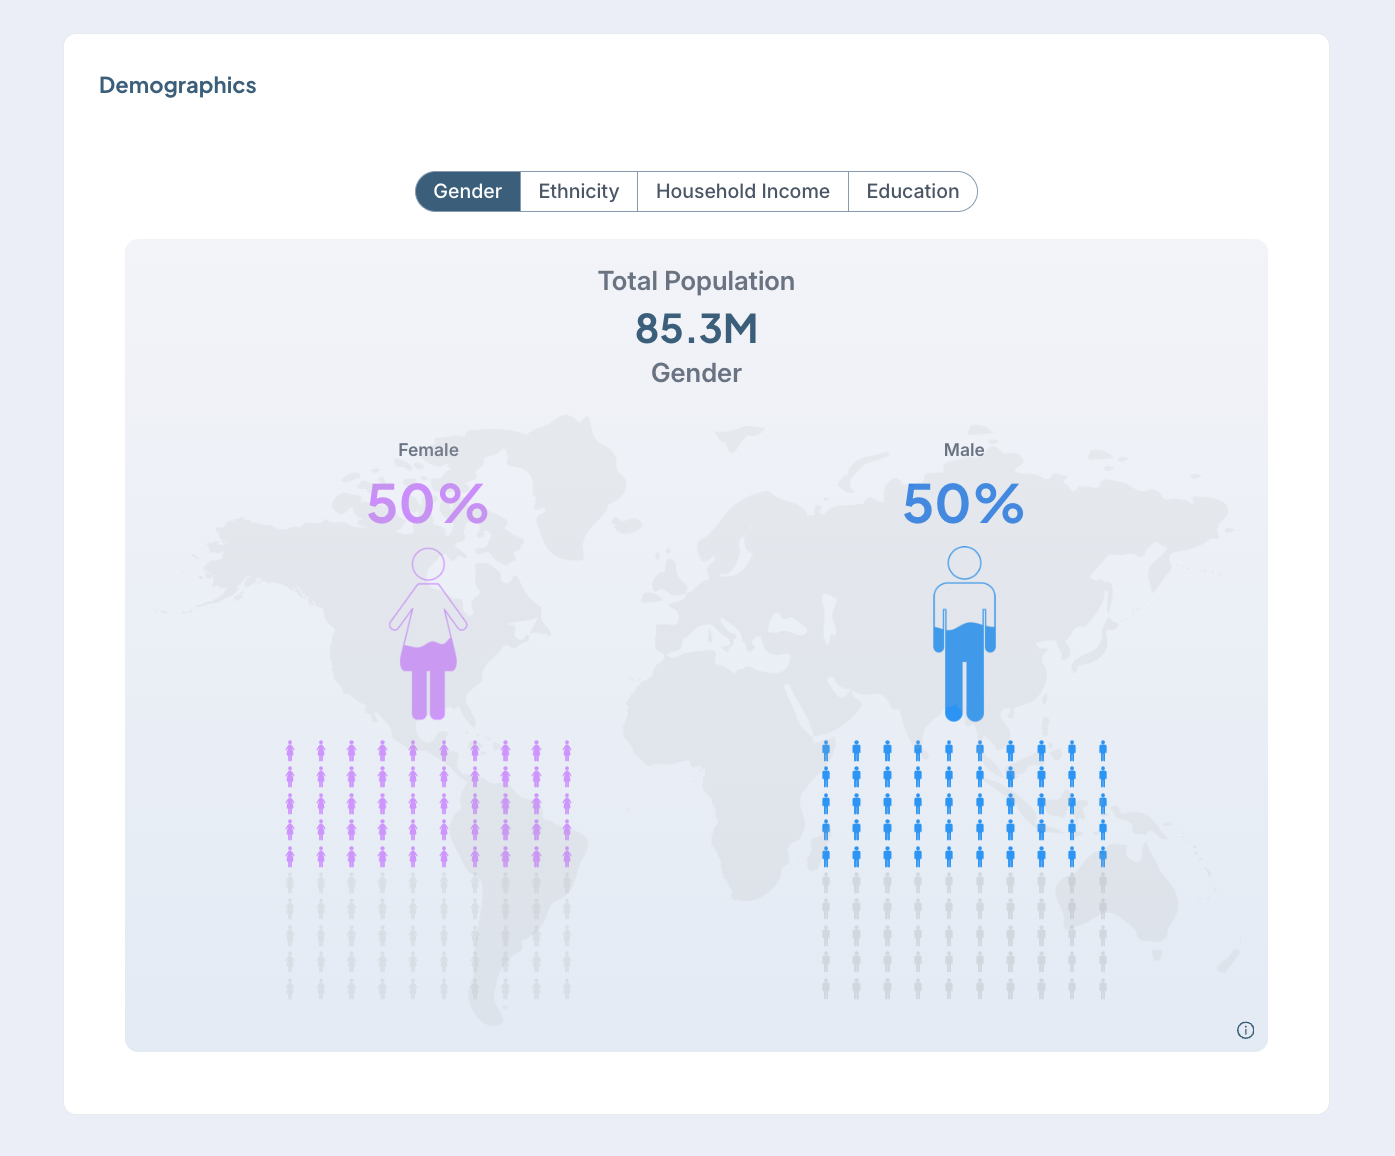The width and height of the screenshot is (1395, 1156).
Task: Click the Female label text
Action: [x=428, y=450]
